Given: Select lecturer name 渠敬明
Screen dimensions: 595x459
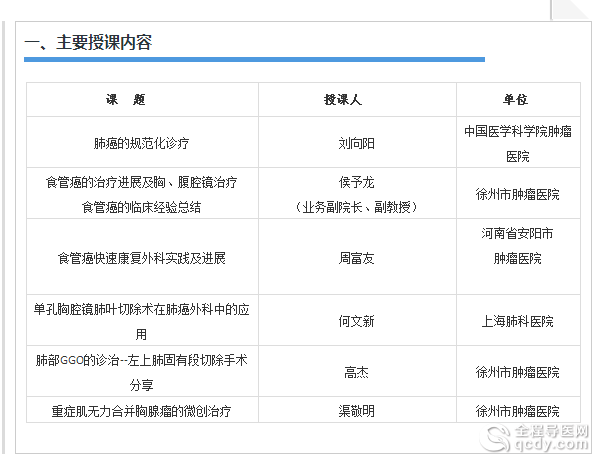Looking at the screenshot, I should [356, 411].
